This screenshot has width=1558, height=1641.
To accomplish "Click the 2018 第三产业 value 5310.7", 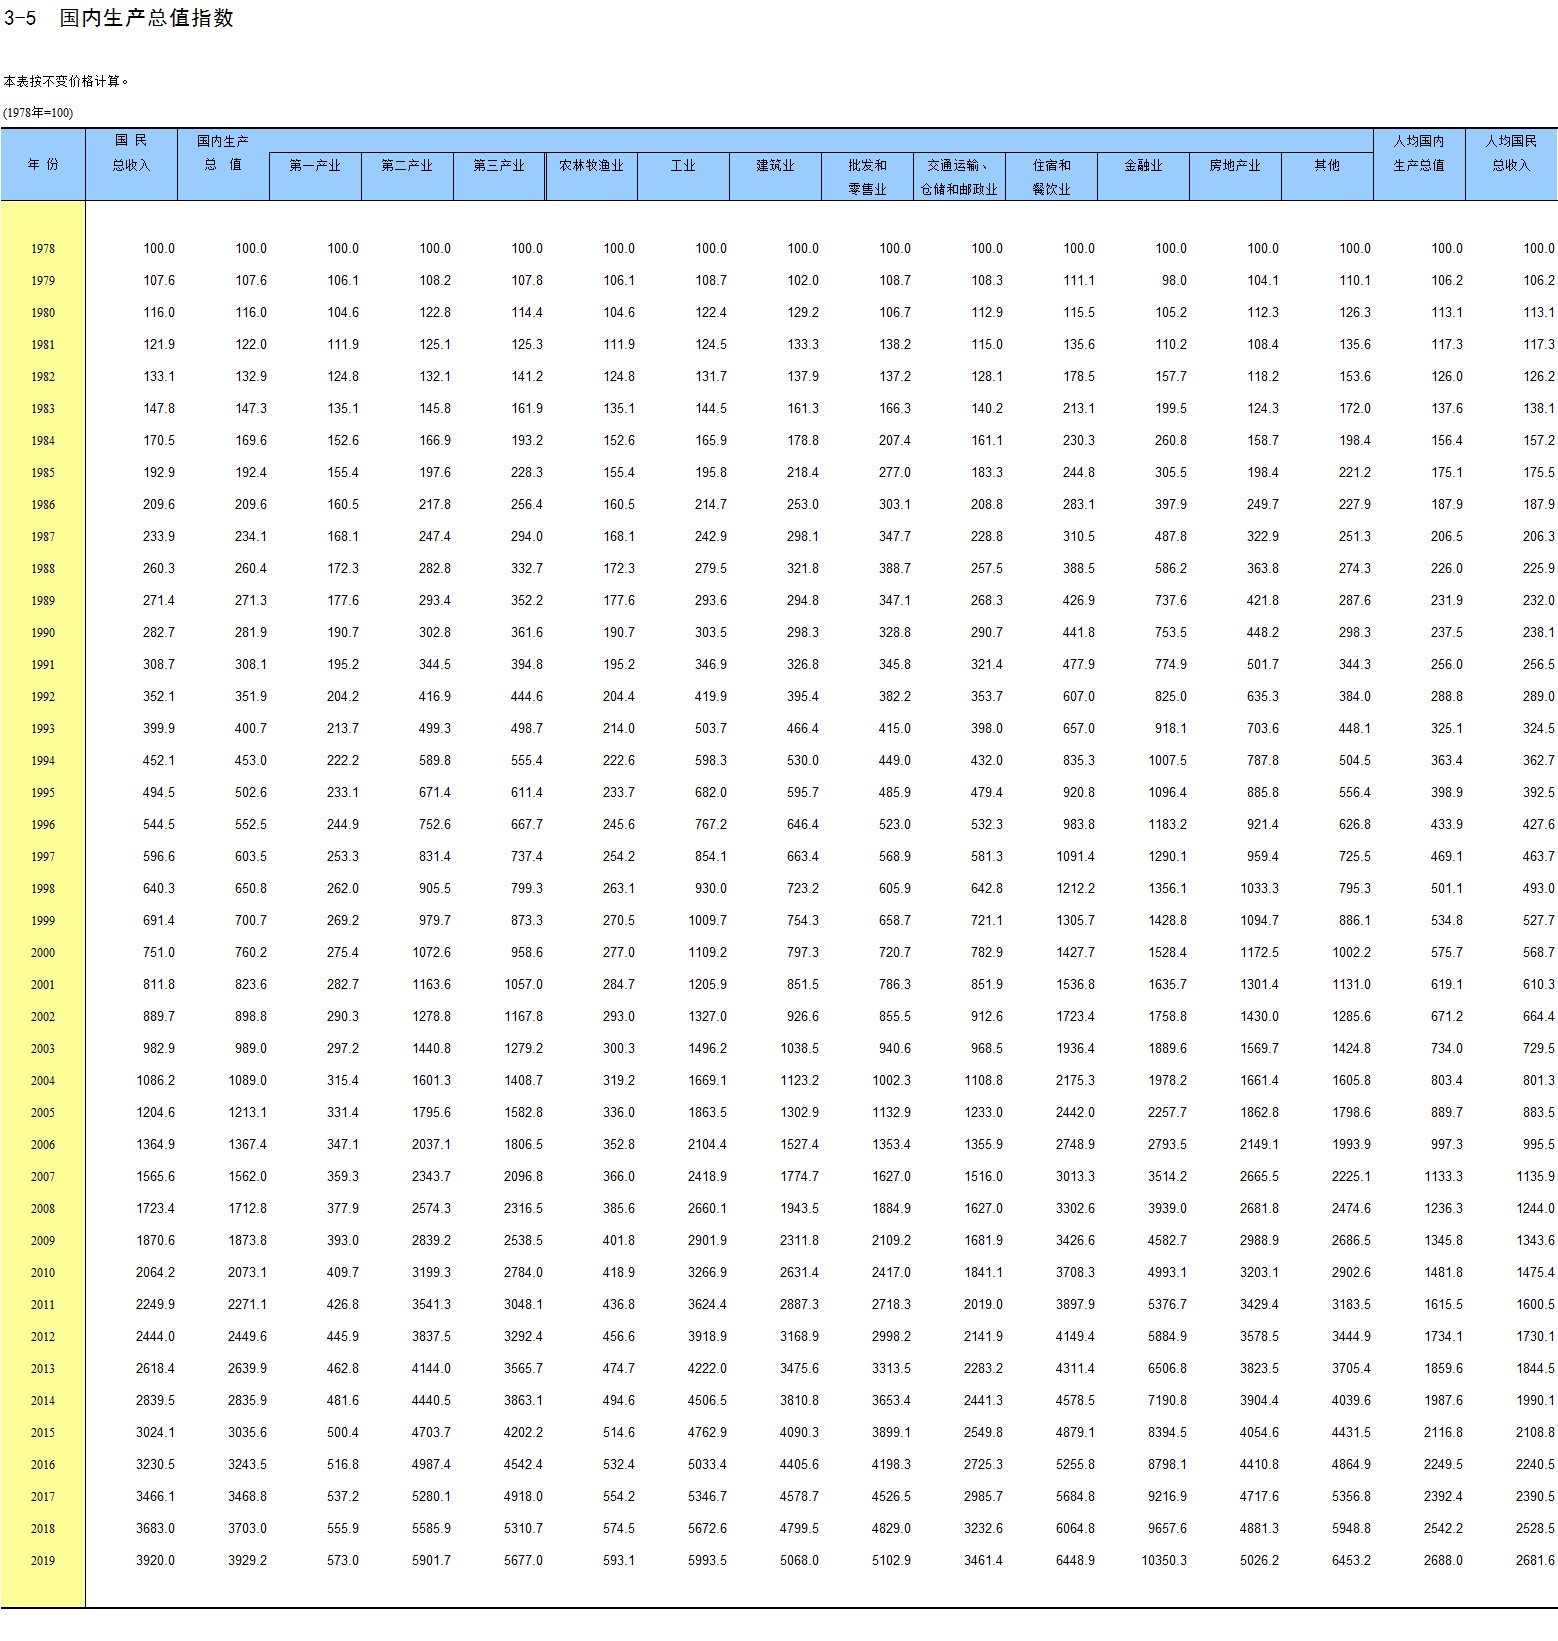I will tap(524, 1529).
